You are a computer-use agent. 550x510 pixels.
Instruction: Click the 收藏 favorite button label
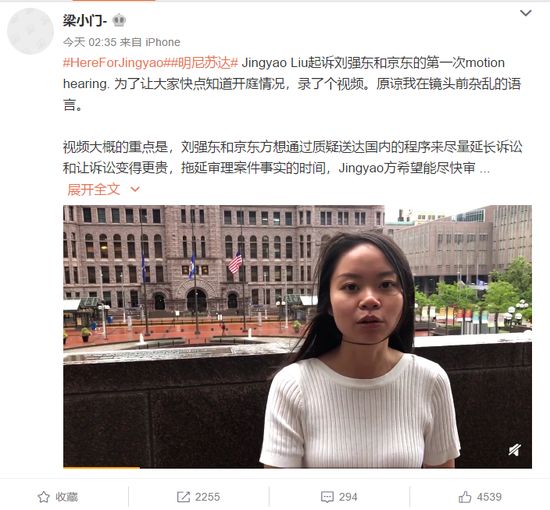click(67, 497)
